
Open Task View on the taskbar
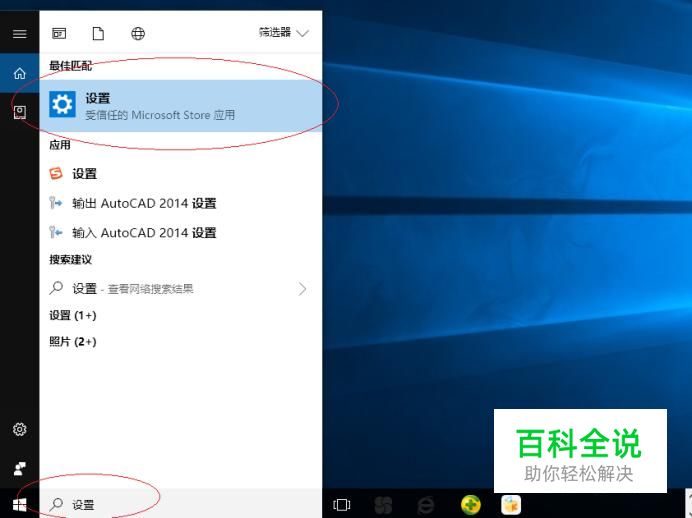342,504
